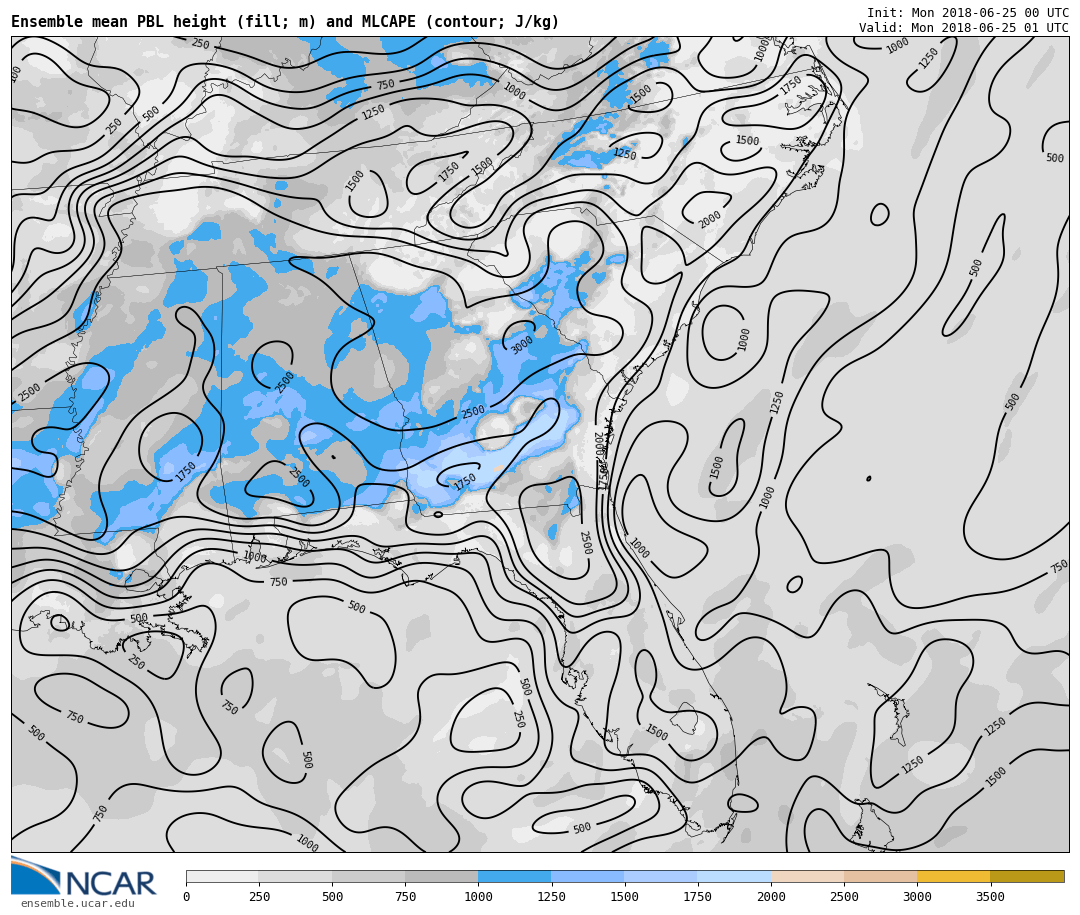Viewport: 1080px width, 915px height.
Task: Click the colorbar tick label '1750'
Action: (x=698, y=896)
